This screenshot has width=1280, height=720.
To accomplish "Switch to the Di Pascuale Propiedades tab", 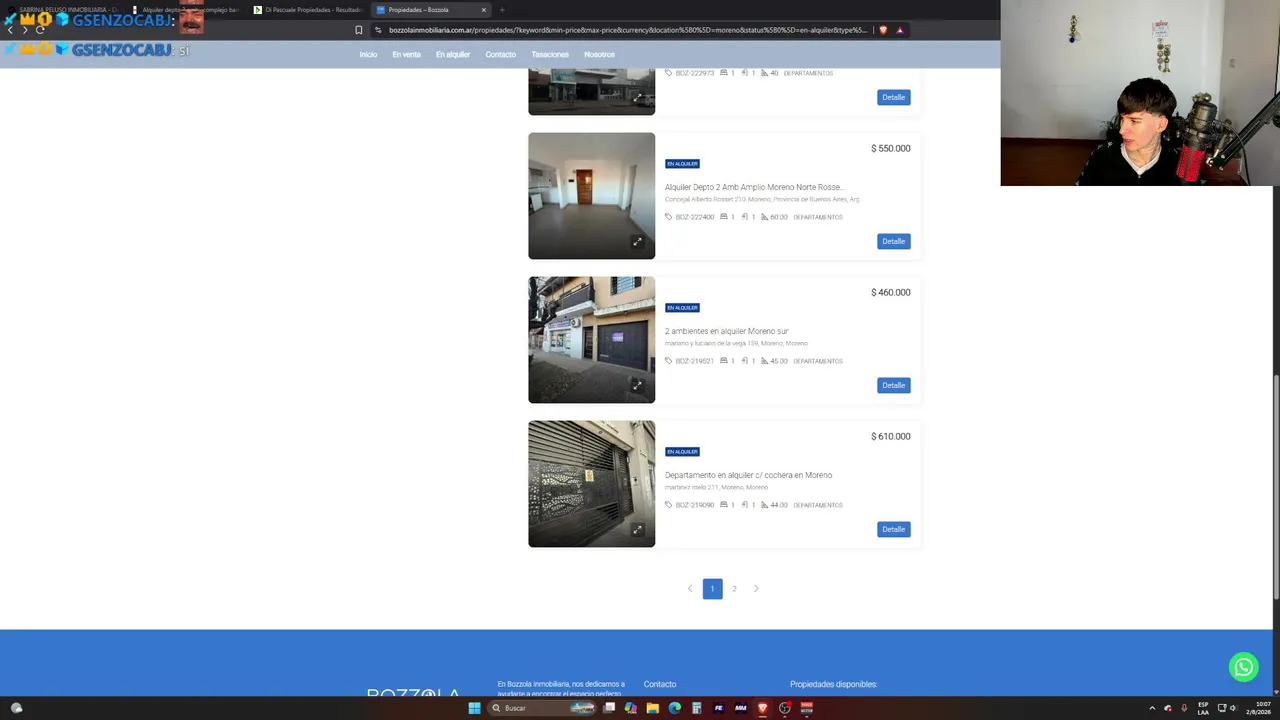I will click(307, 10).
